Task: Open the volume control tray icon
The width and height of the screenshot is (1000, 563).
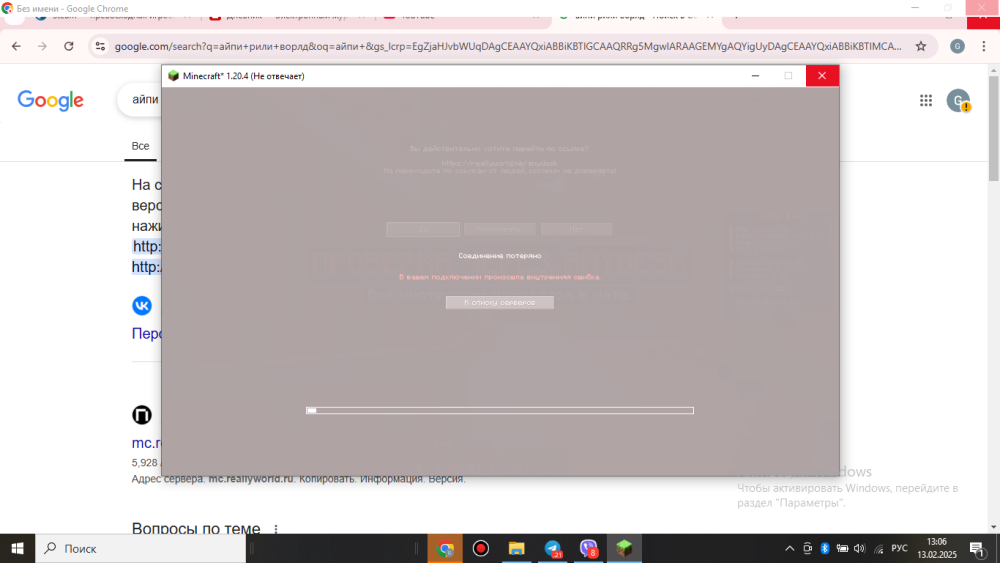Action: point(860,548)
